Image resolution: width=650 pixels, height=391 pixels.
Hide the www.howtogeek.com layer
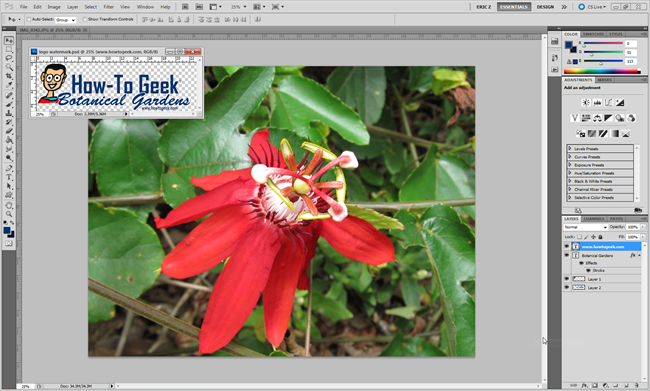[567, 246]
